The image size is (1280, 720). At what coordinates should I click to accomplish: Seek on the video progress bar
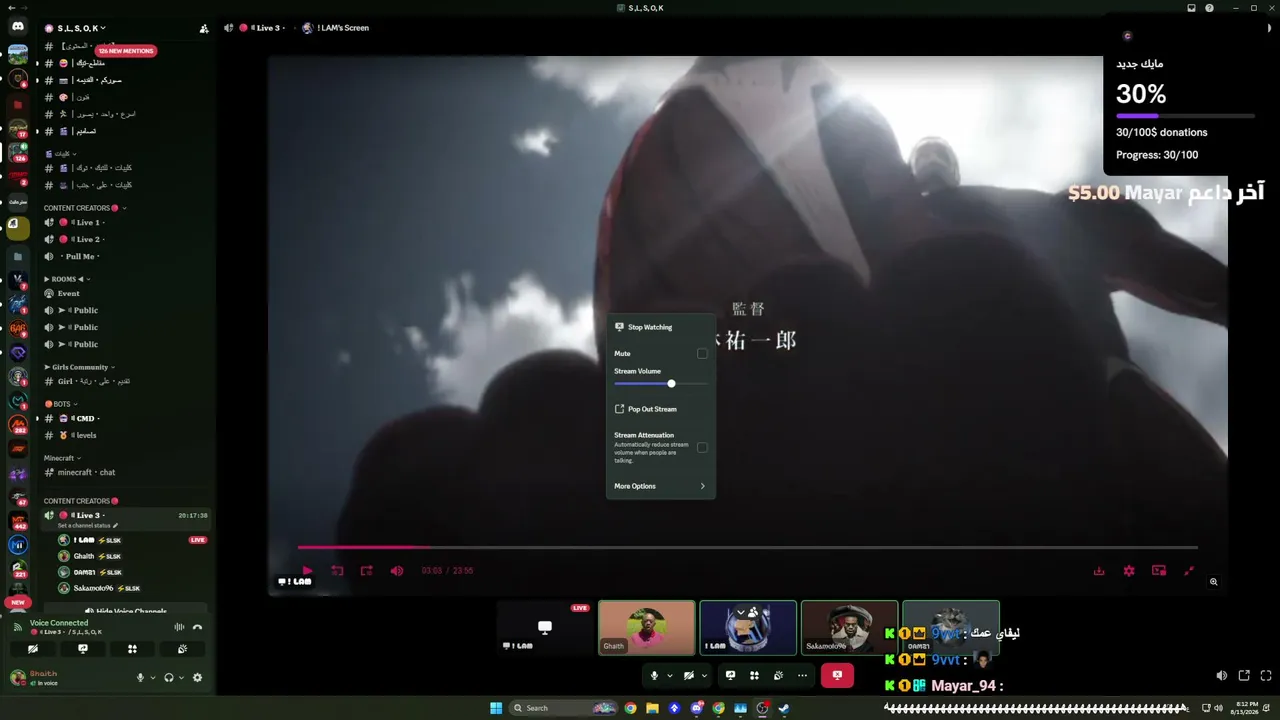pyautogui.click(x=747, y=547)
